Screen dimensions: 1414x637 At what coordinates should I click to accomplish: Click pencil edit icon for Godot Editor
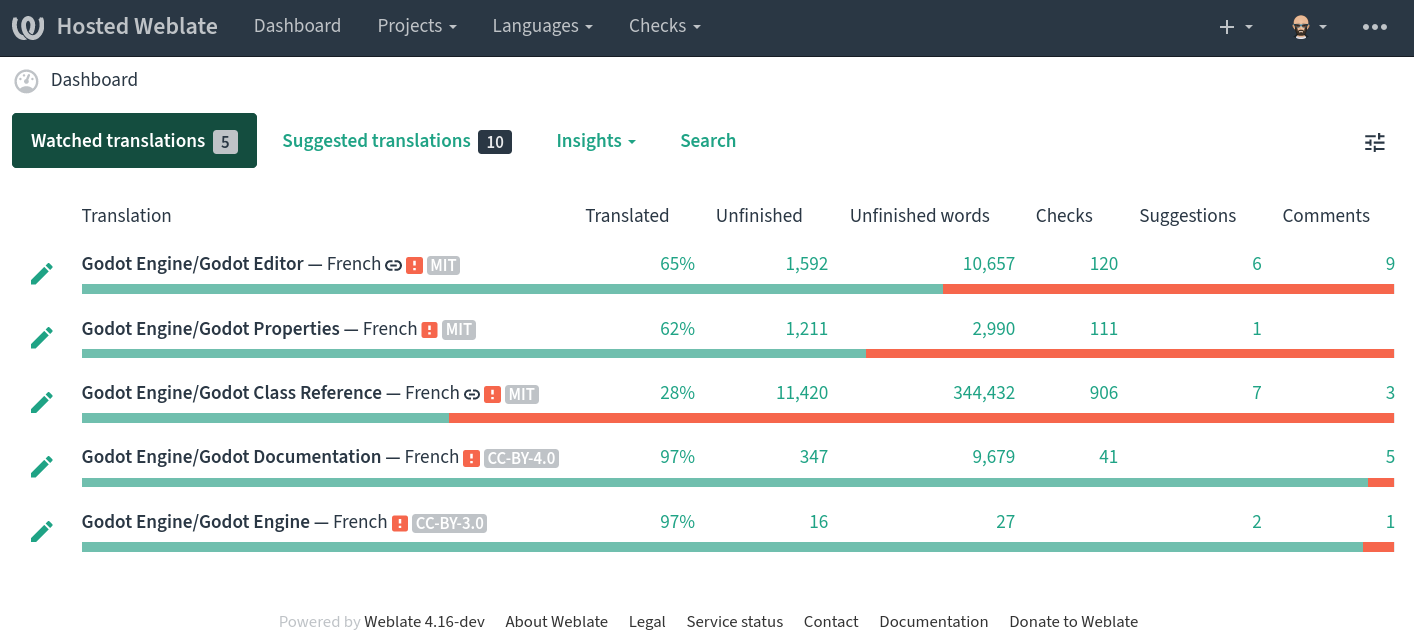[42, 274]
